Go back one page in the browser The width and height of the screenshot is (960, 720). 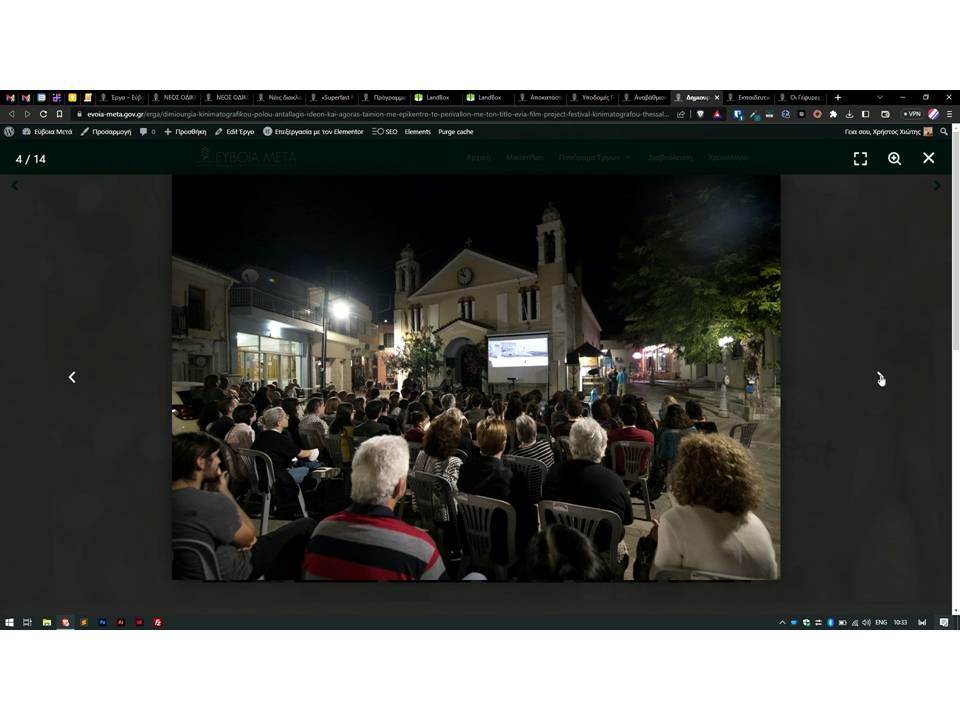tap(12, 114)
